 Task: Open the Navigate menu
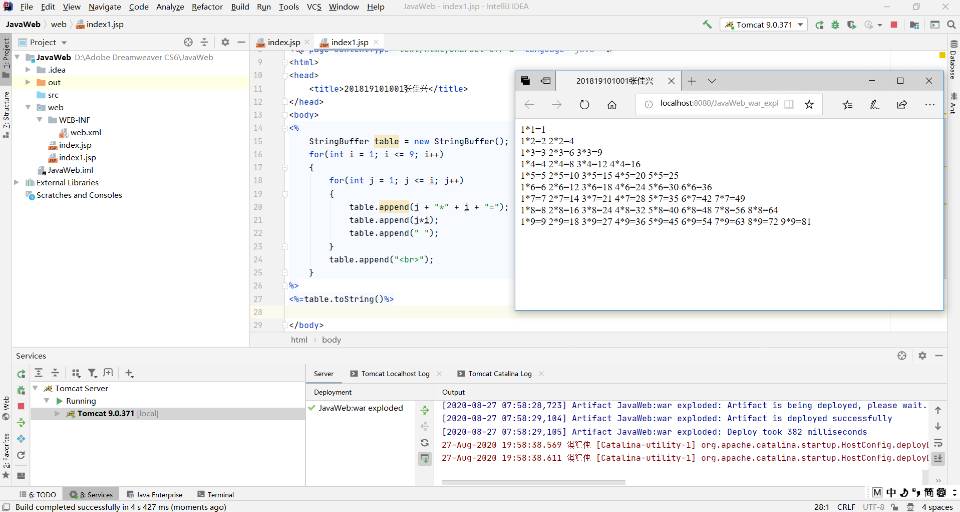pyautogui.click(x=104, y=7)
